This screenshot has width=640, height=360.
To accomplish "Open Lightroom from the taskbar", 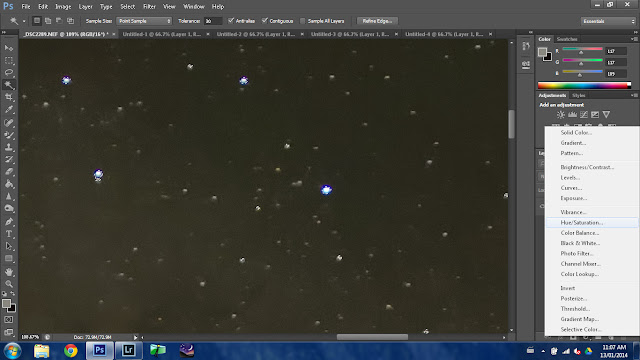I will click(x=128, y=350).
